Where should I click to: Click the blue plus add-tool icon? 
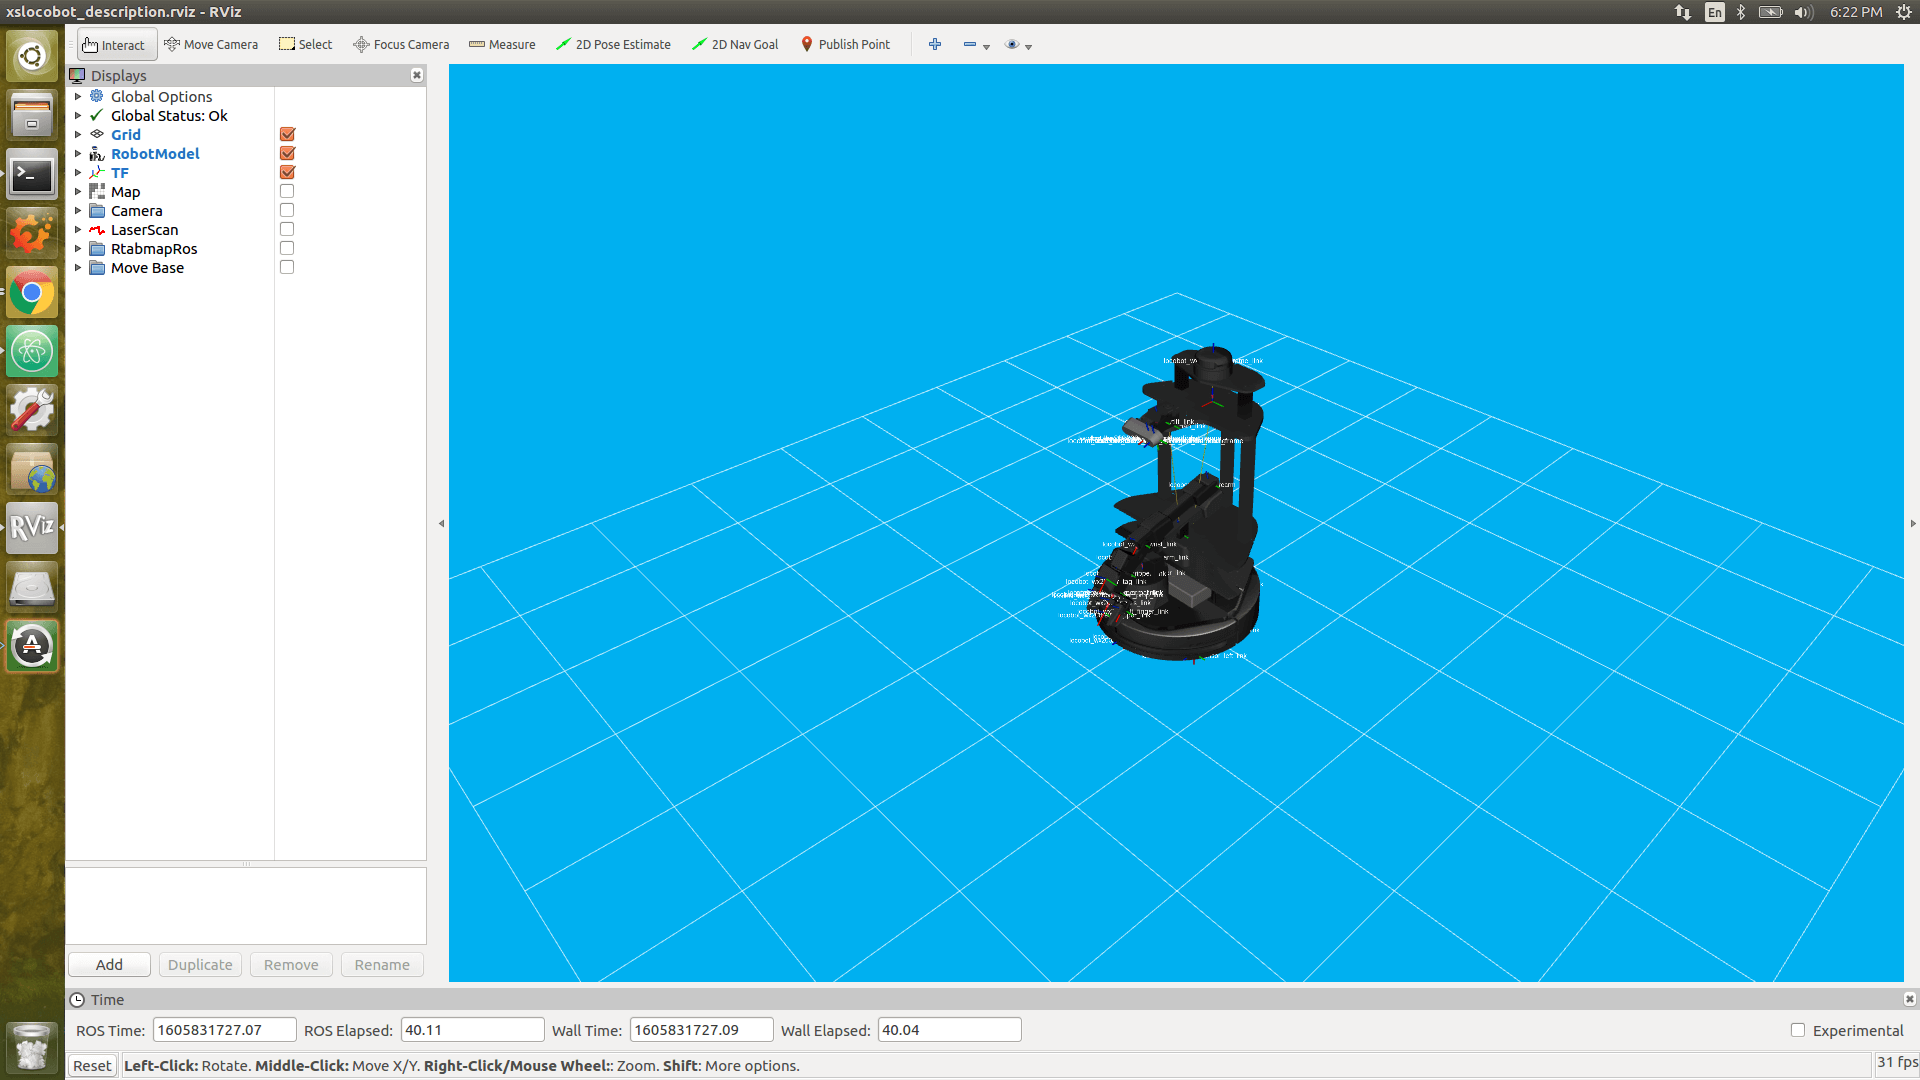(935, 45)
